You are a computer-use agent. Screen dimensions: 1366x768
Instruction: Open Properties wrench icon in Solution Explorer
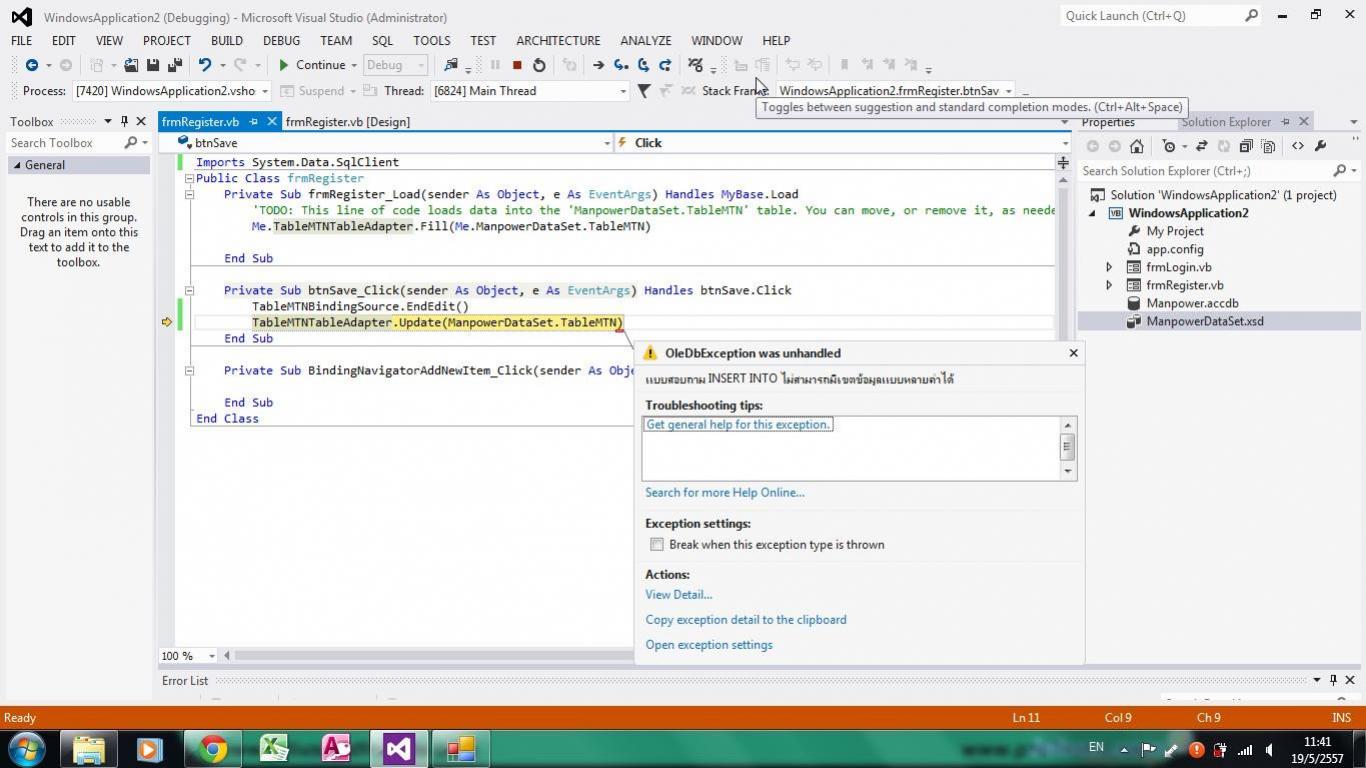pyautogui.click(x=1320, y=146)
